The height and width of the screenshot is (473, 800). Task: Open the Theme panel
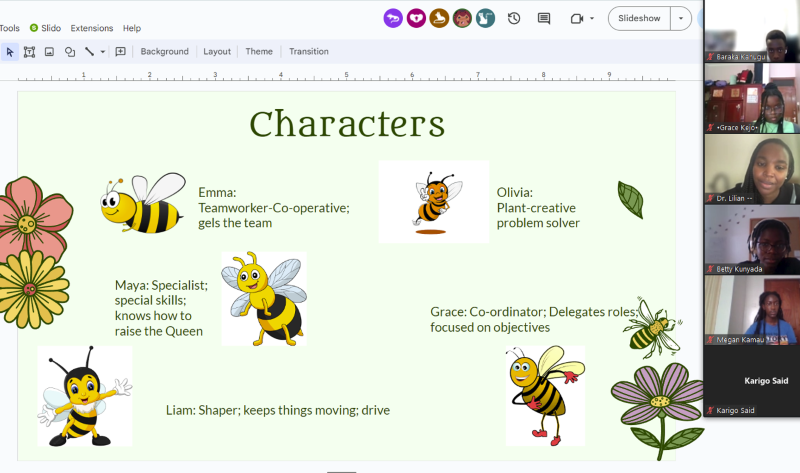point(259,51)
